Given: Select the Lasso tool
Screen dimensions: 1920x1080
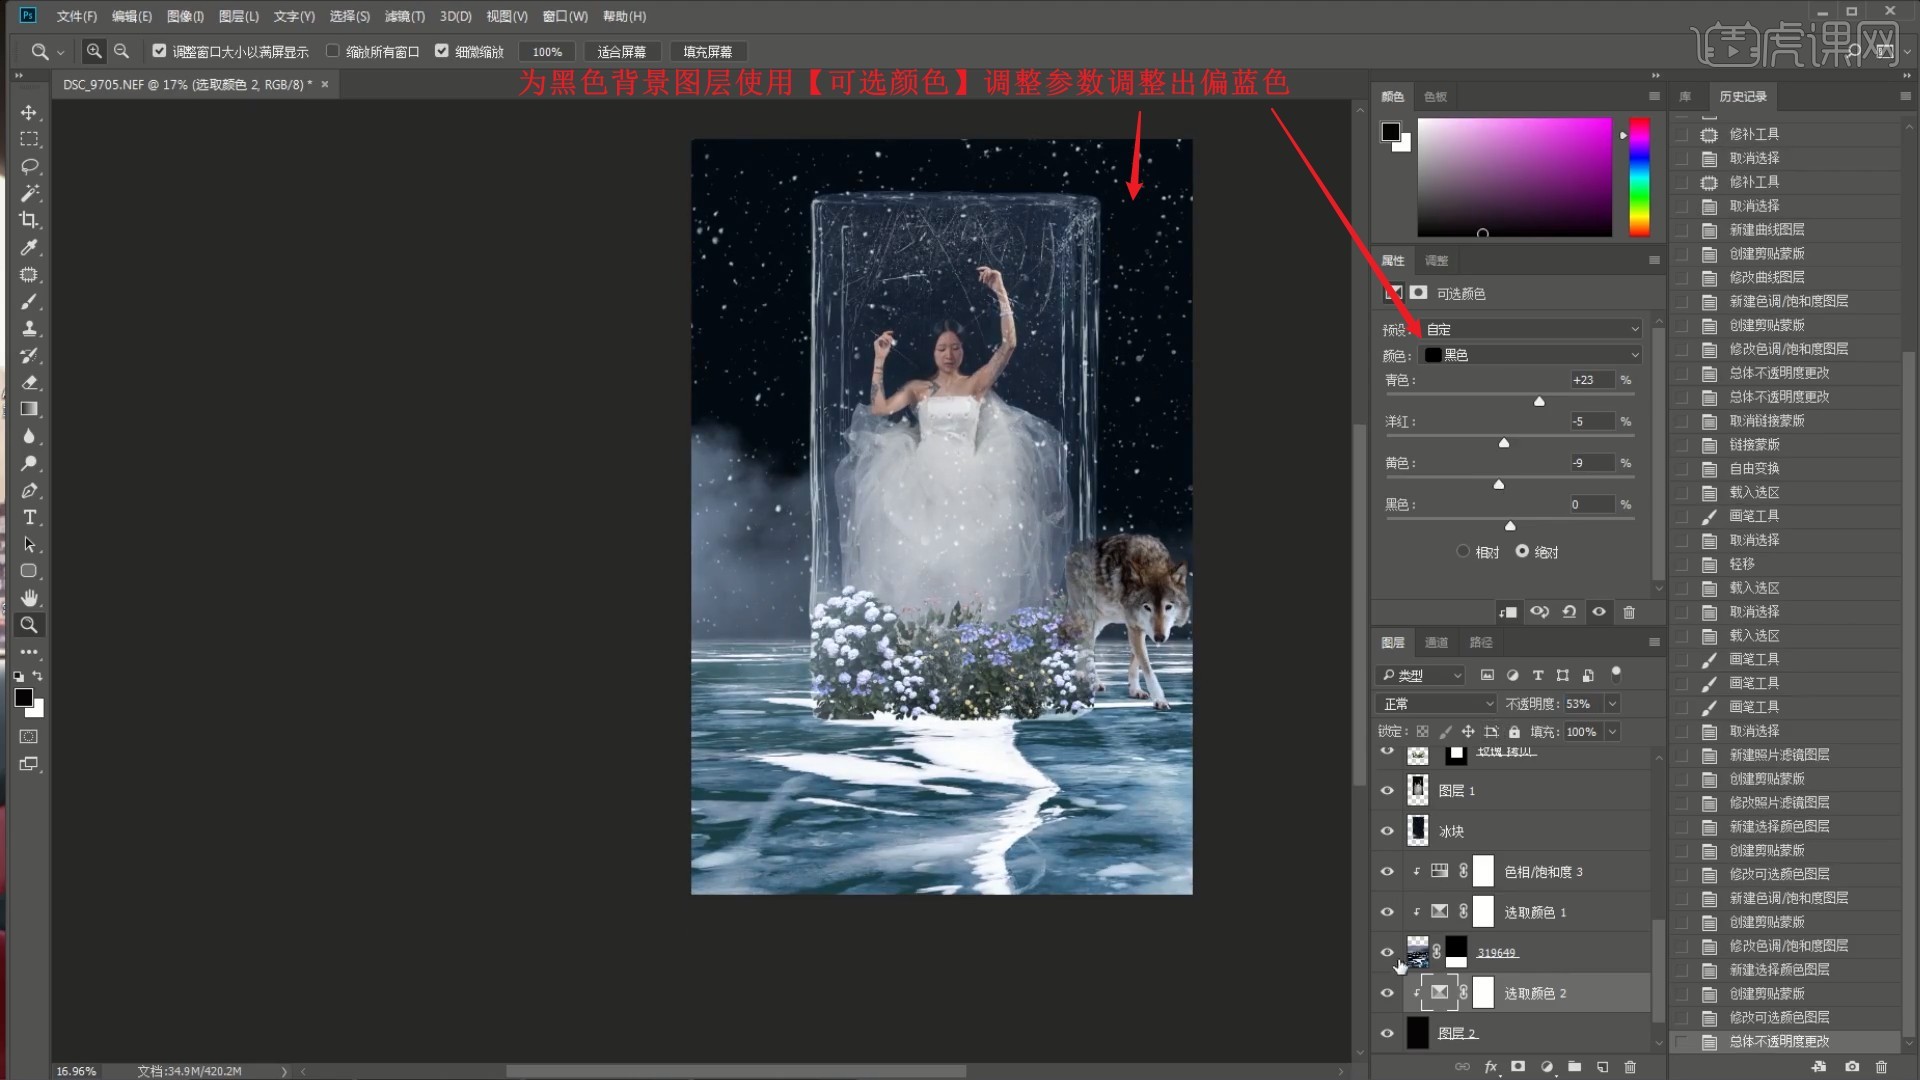Looking at the screenshot, I should (x=29, y=166).
